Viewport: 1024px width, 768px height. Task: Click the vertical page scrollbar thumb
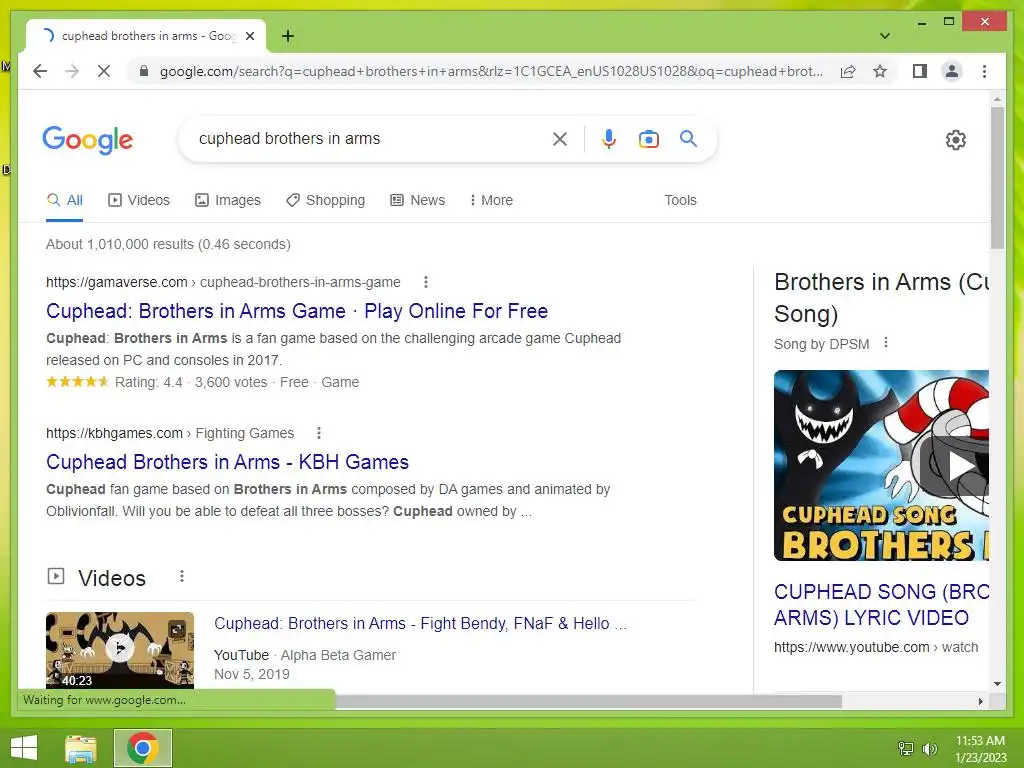997,178
